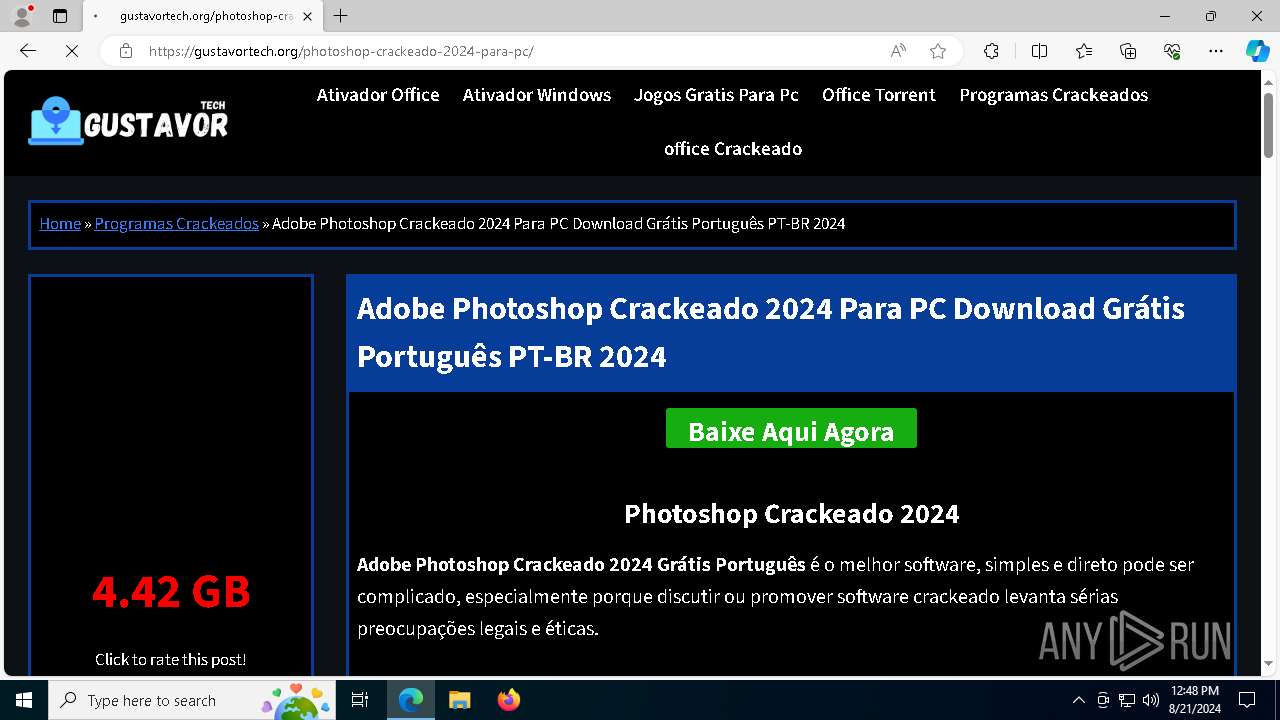This screenshot has width=1280, height=720.
Task: Click the page vertical scrollbar thumb
Action: click(1268, 124)
